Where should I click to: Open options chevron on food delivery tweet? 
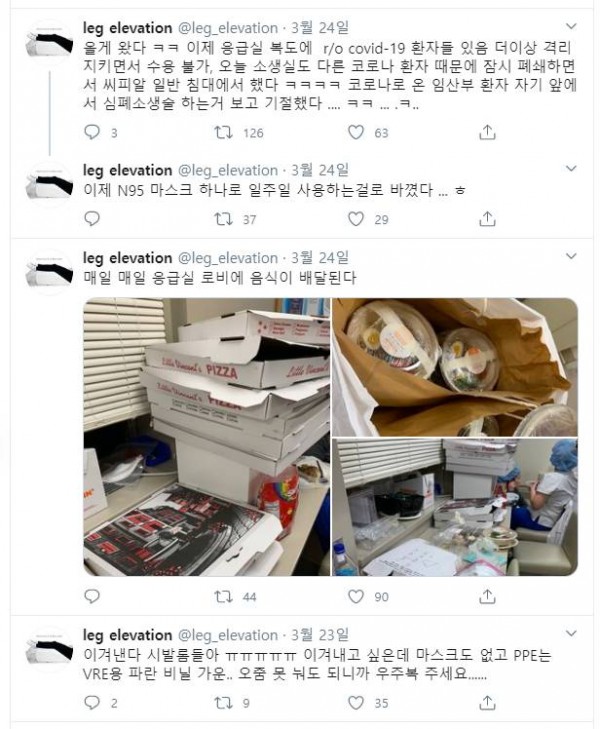click(x=571, y=256)
